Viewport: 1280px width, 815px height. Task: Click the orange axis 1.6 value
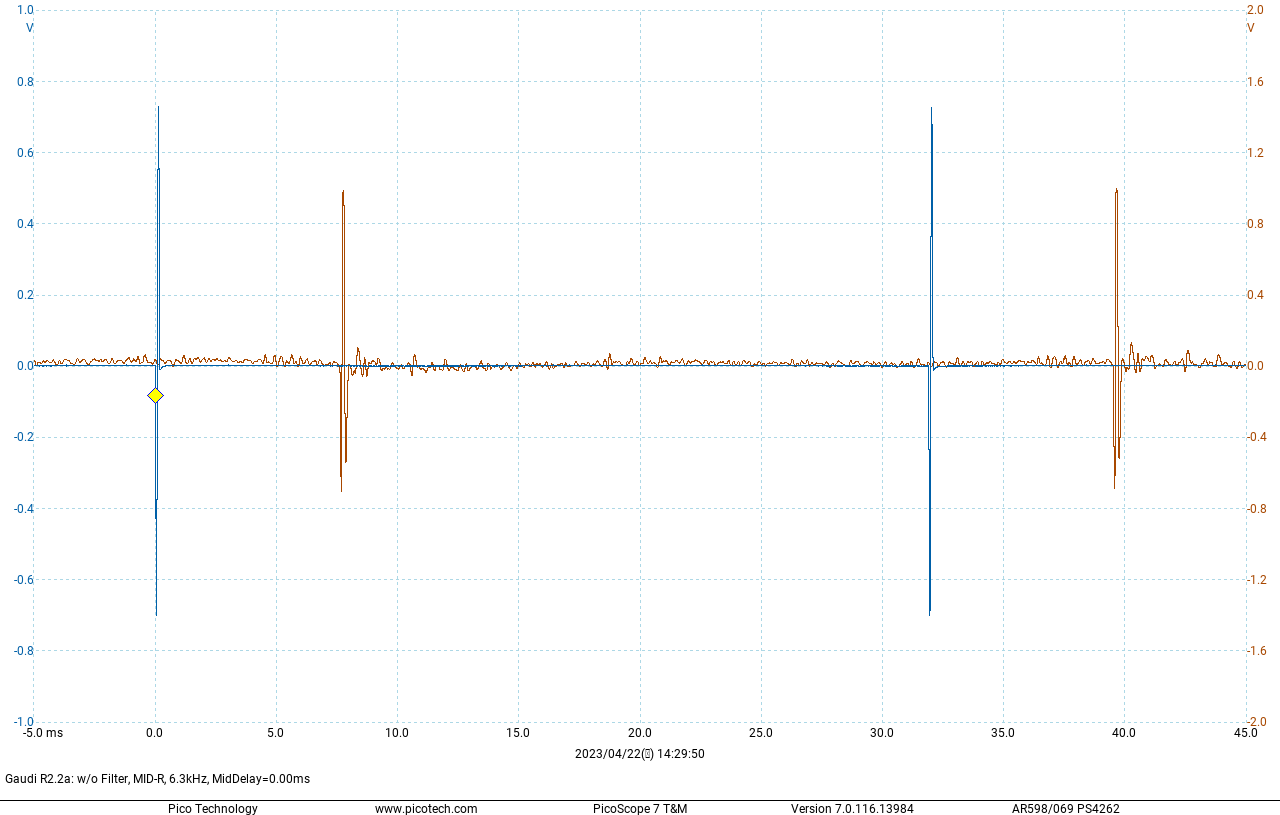pos(1255,82)
